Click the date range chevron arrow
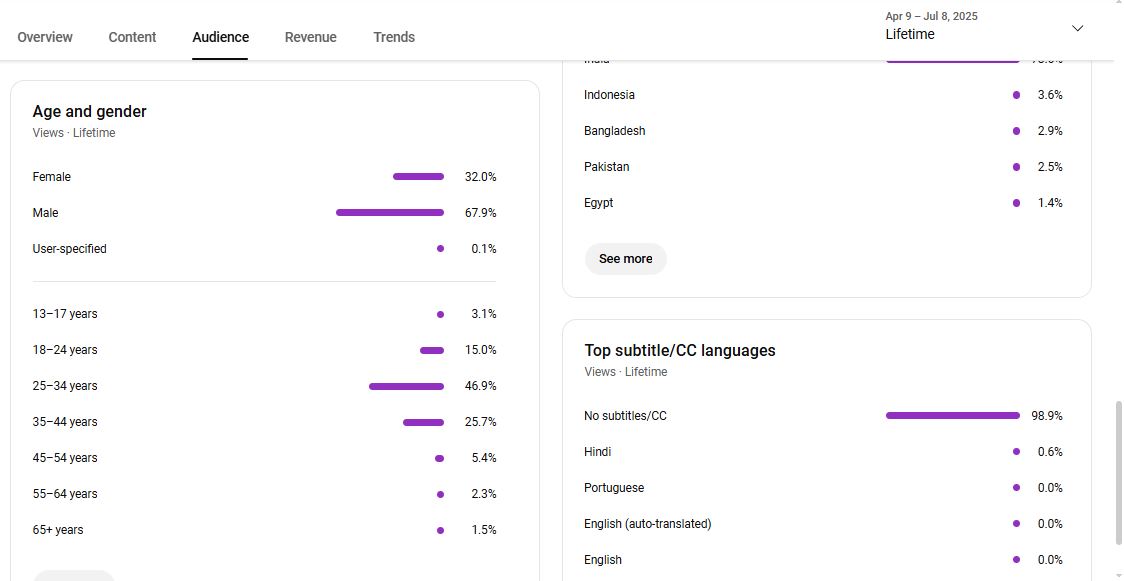This screenshot has height=581, width=1124. tap(1077, 28)
